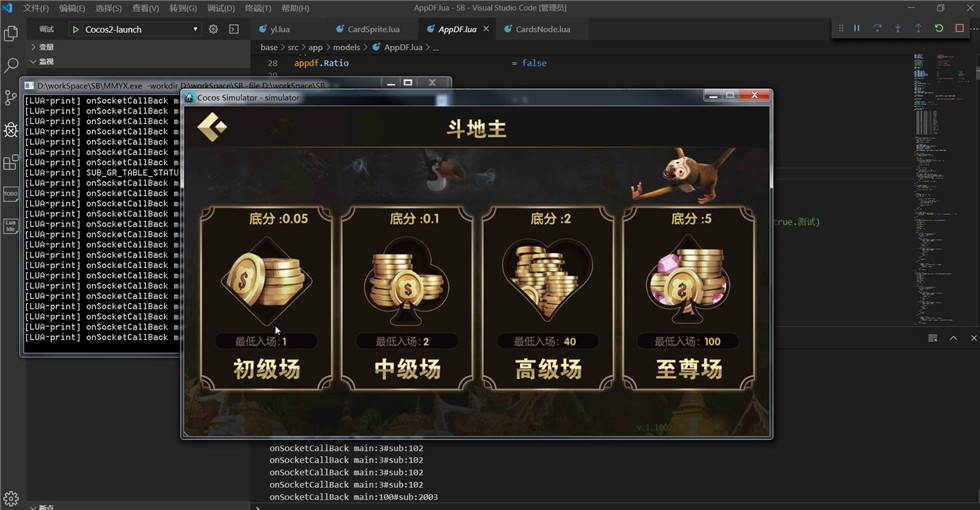
Task: Click the Step Over debug icon
Action: (x=877, y=28)
